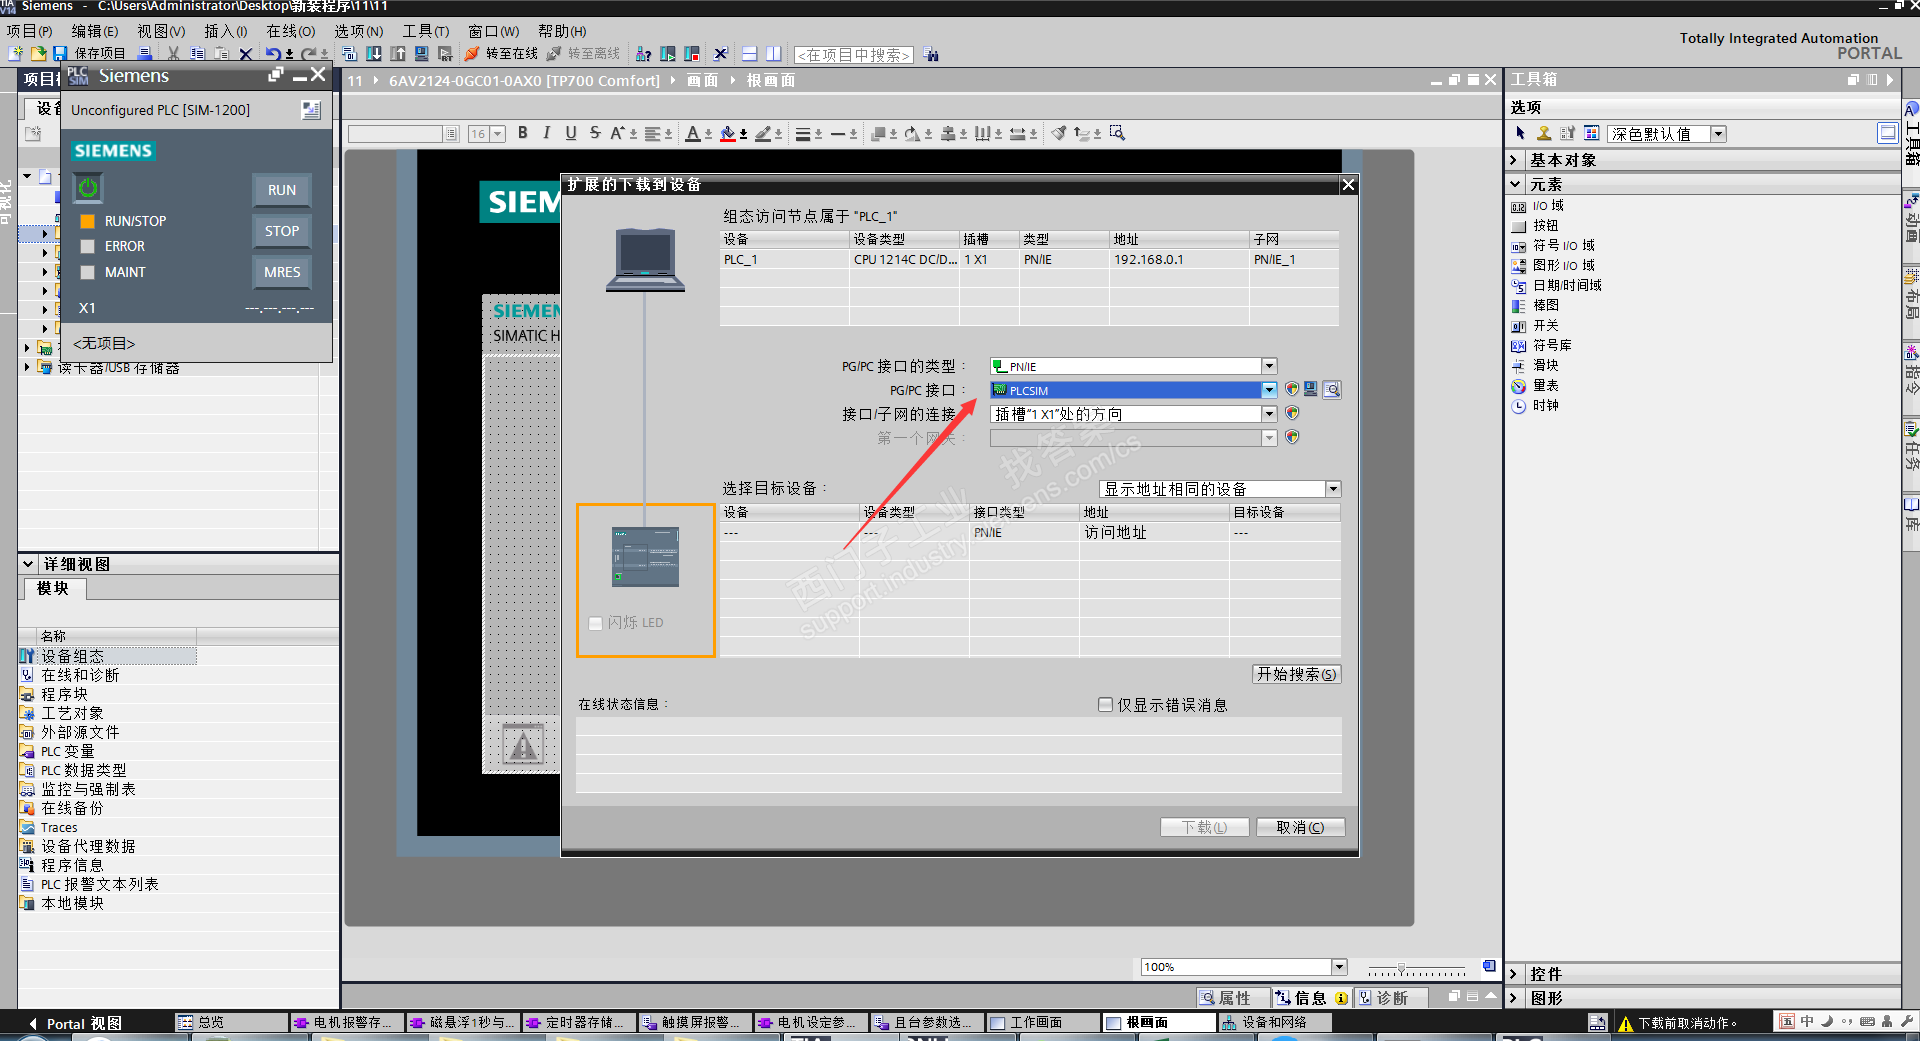Open 接口/子网的连接 dropdown
The image size is (1920, 1041).
click(x=1269, y=414)
